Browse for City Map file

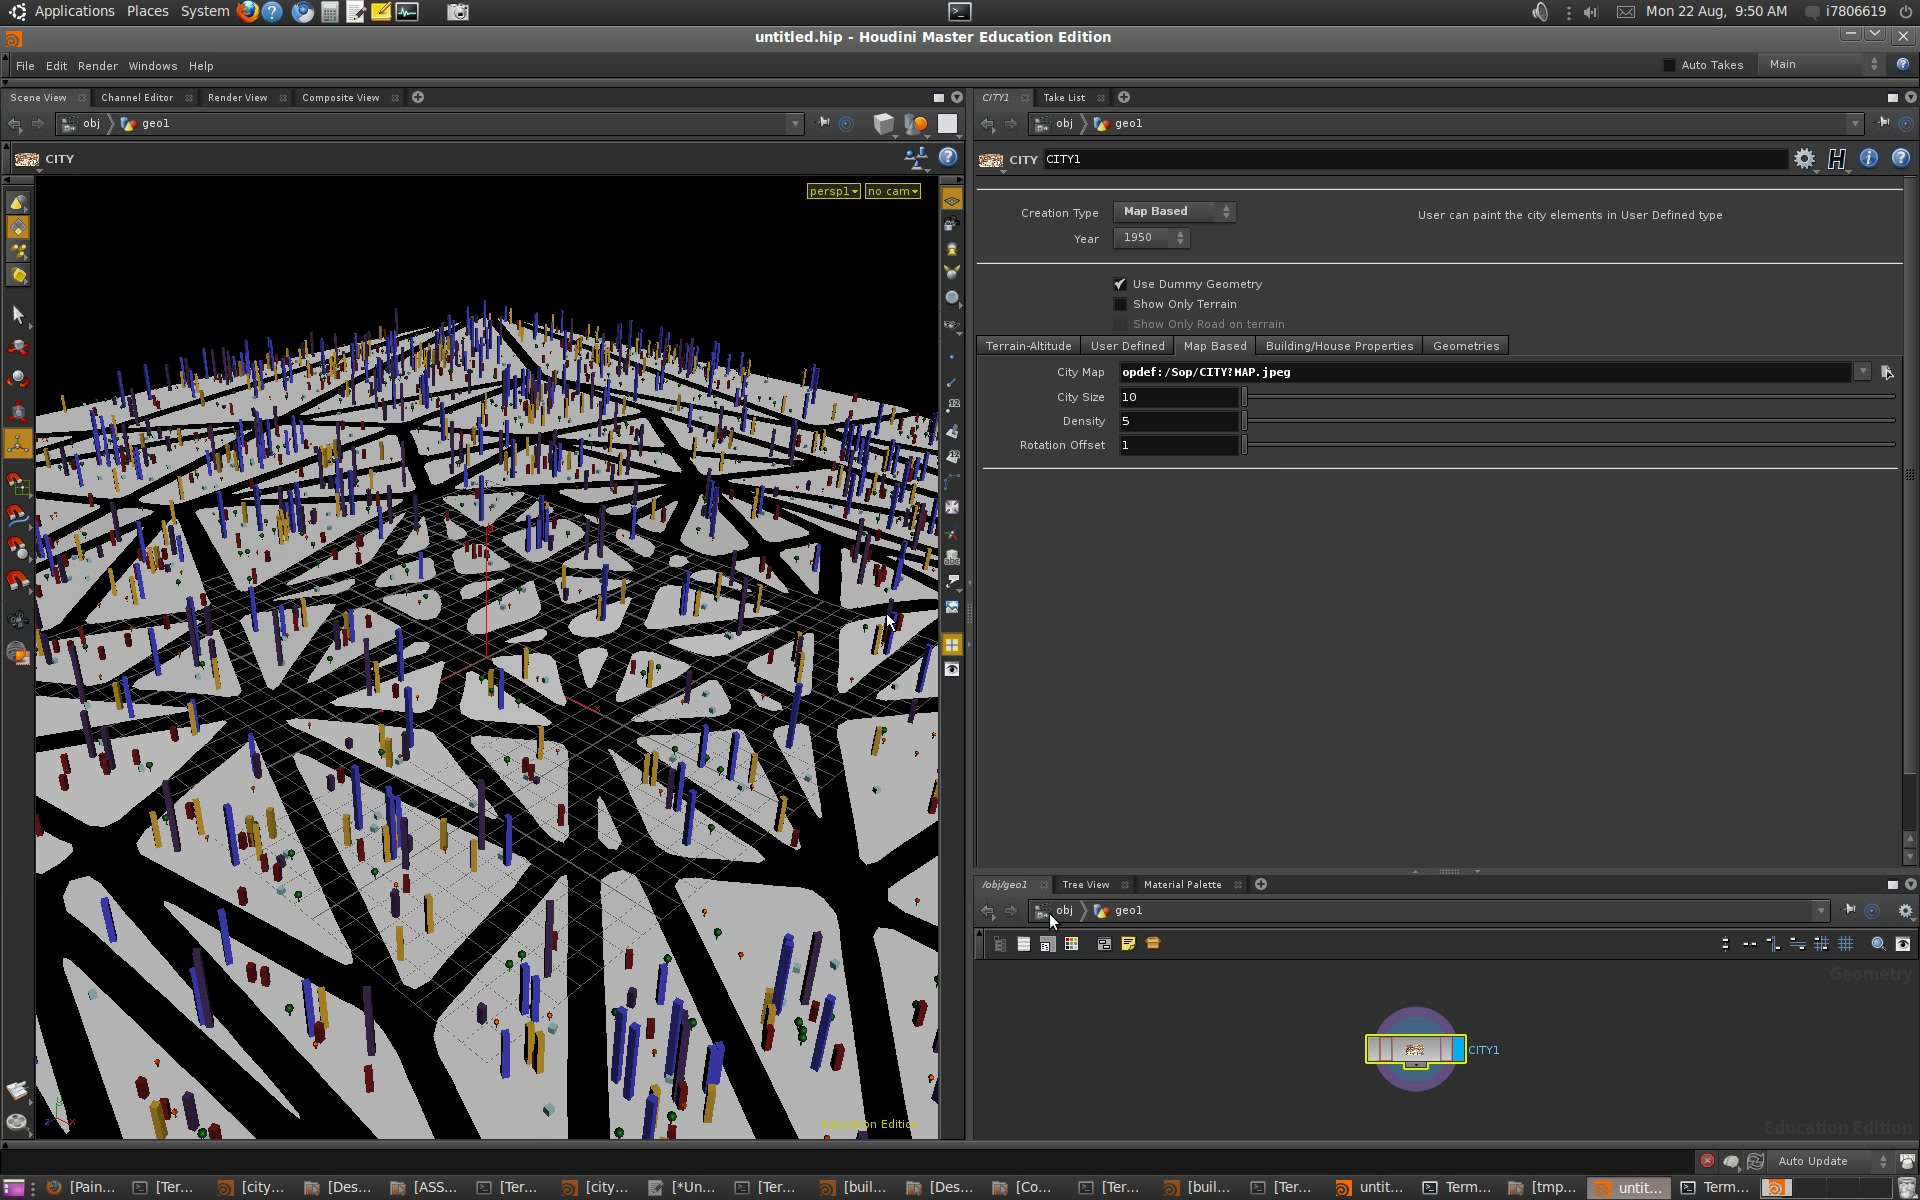click(1887, 372)
